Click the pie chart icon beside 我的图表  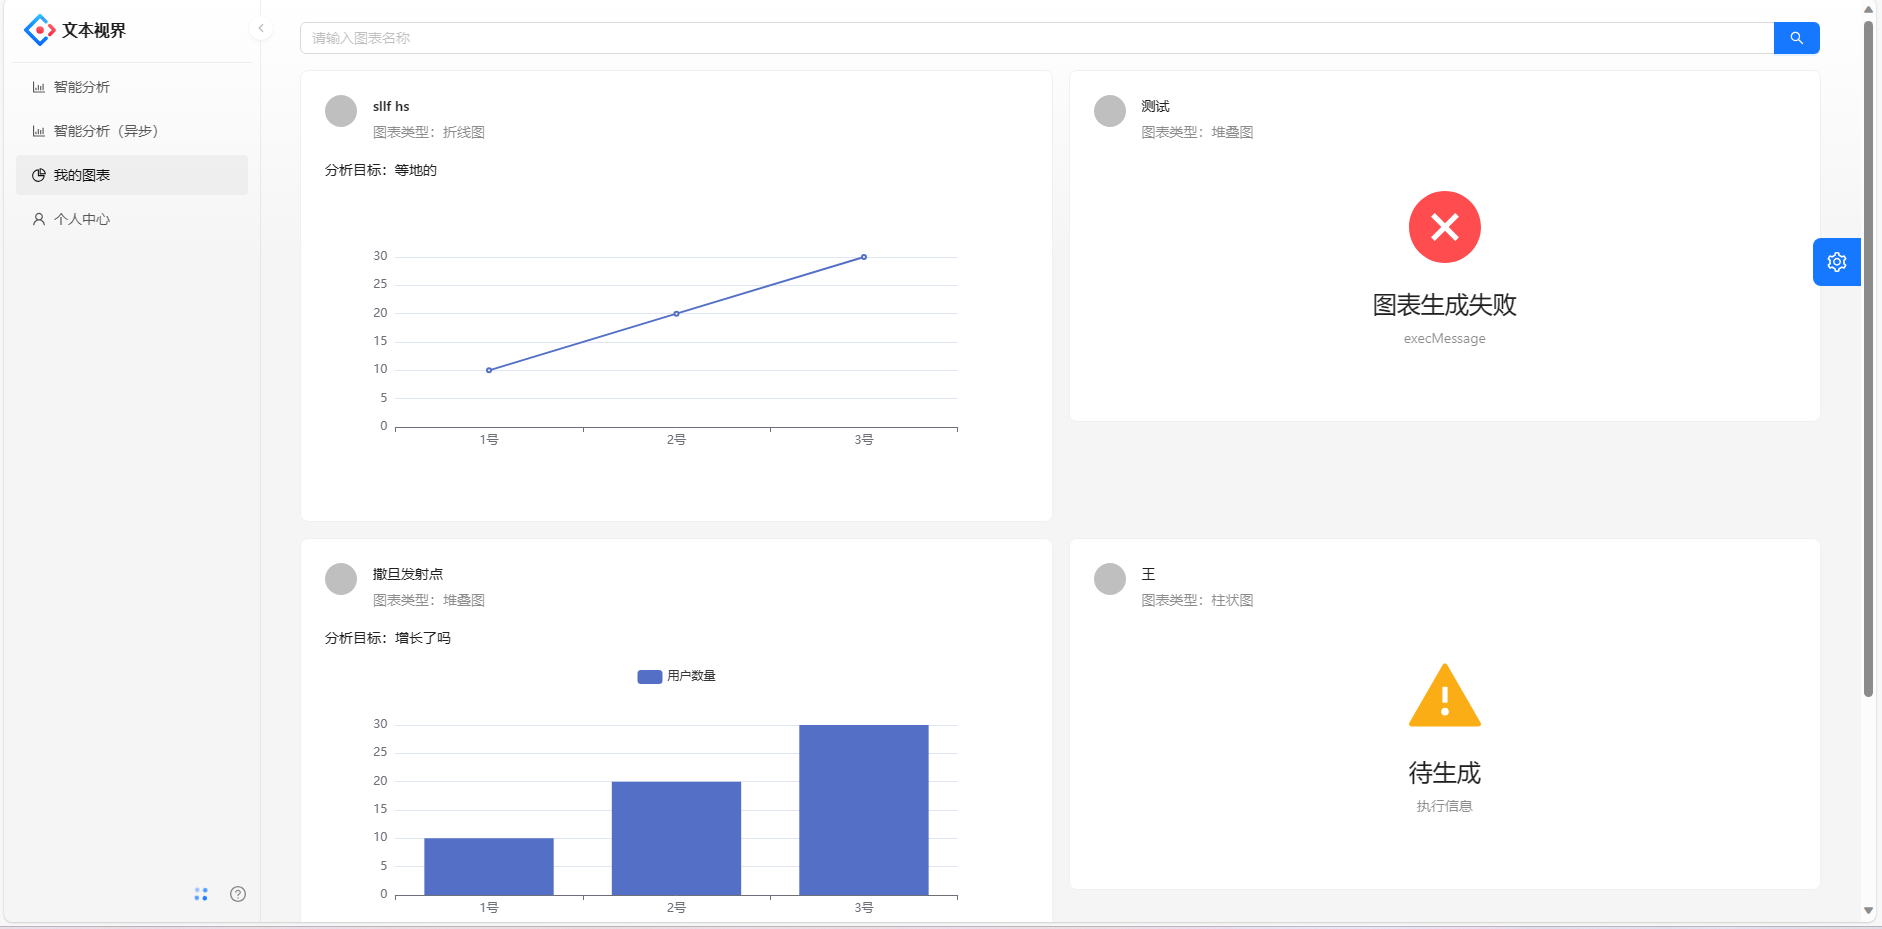point(39,175)
